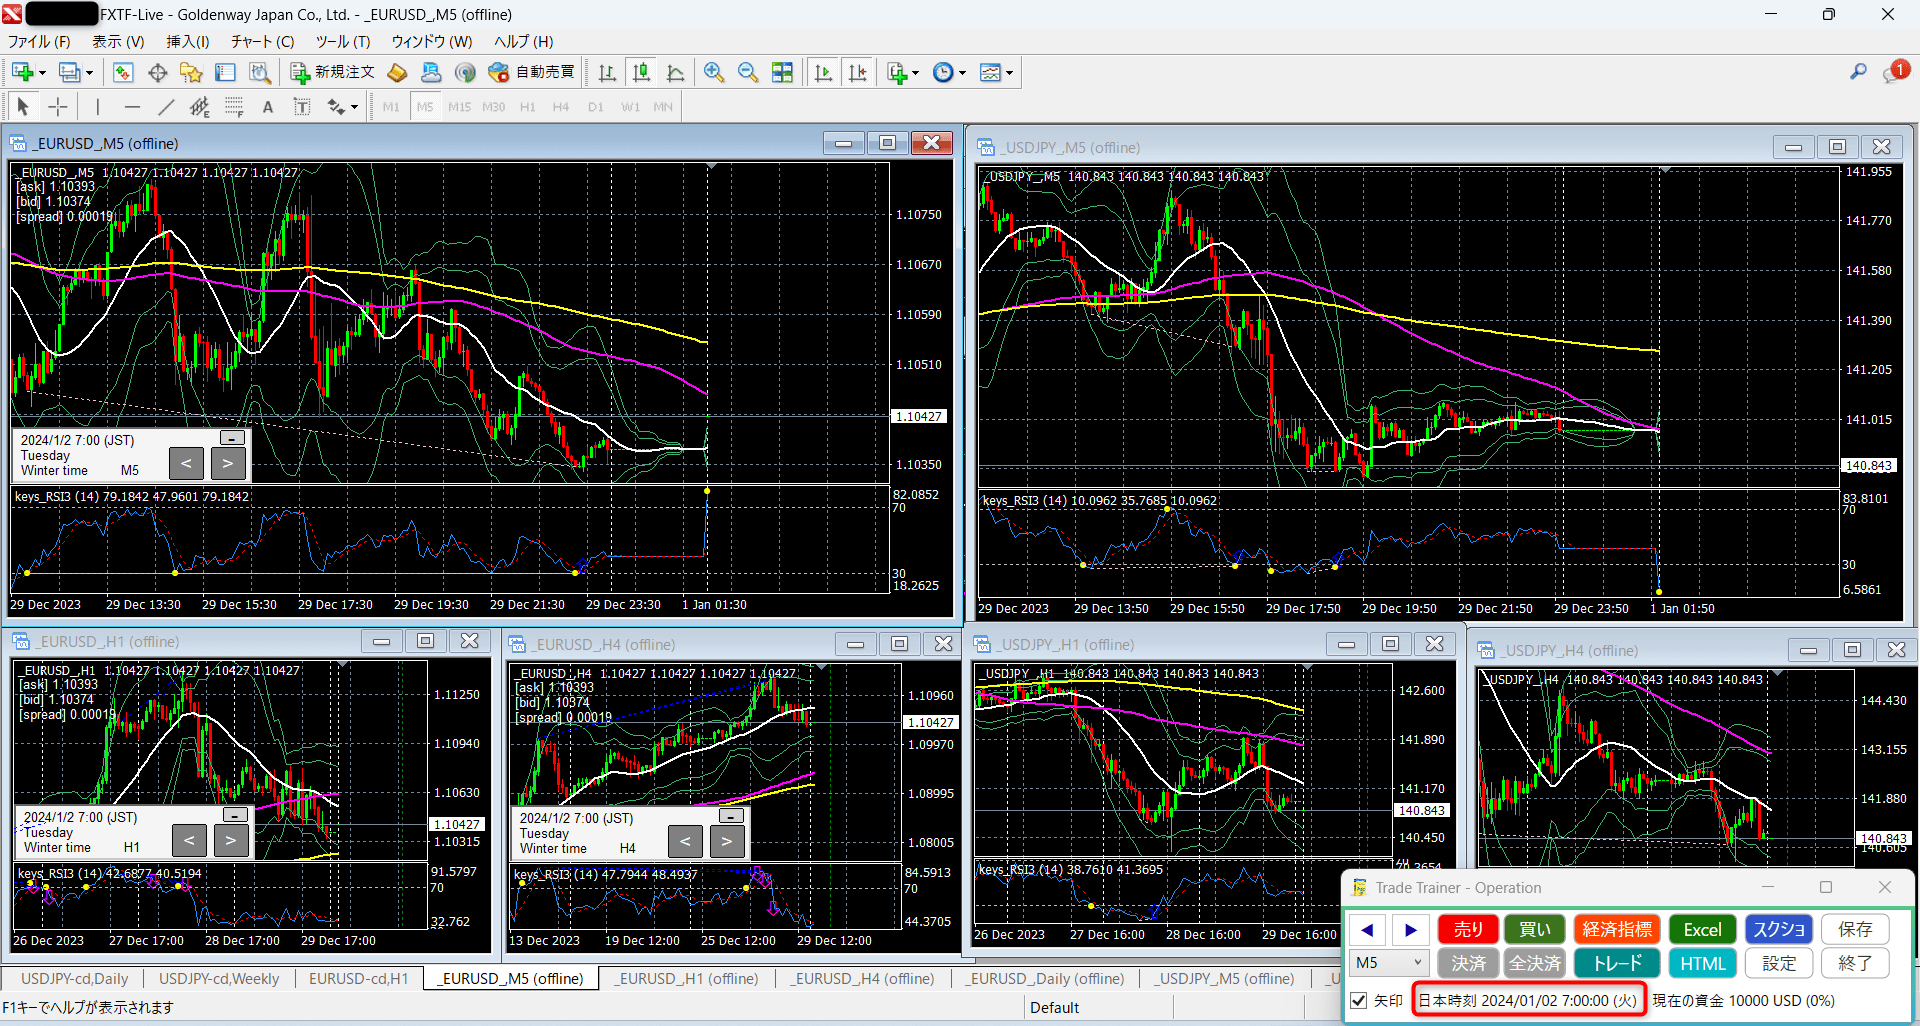Select the trendline drawing tool
This screenshot has height=1026, width=1920.
tap(166, 106)
